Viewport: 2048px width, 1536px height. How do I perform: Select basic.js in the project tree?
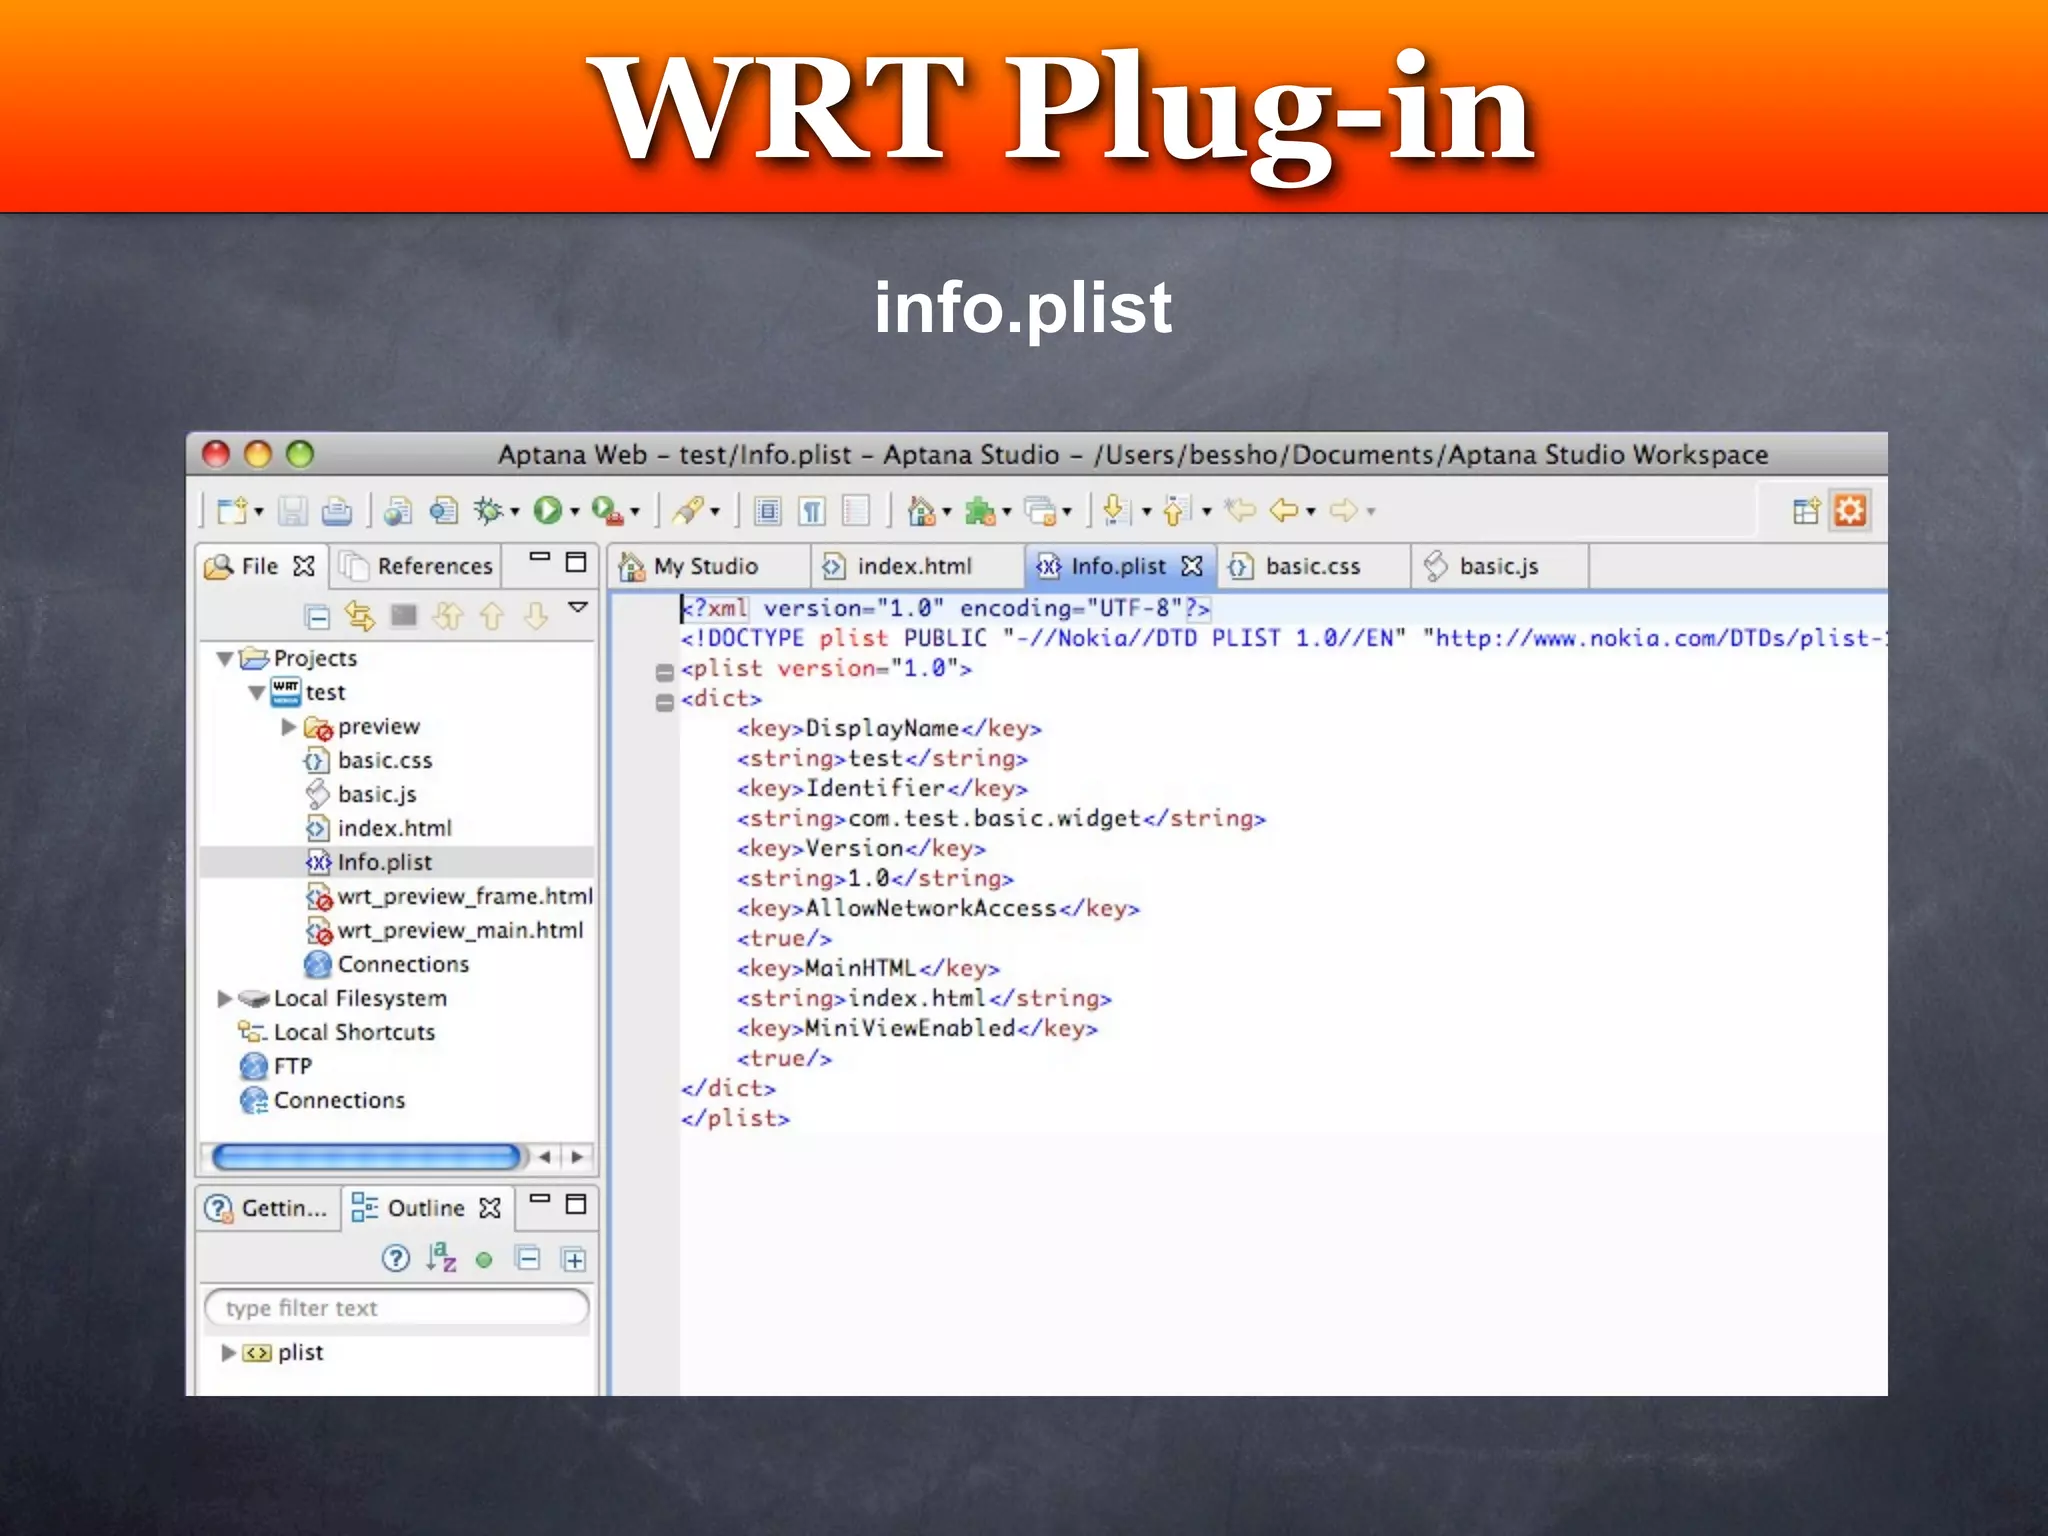360,795
